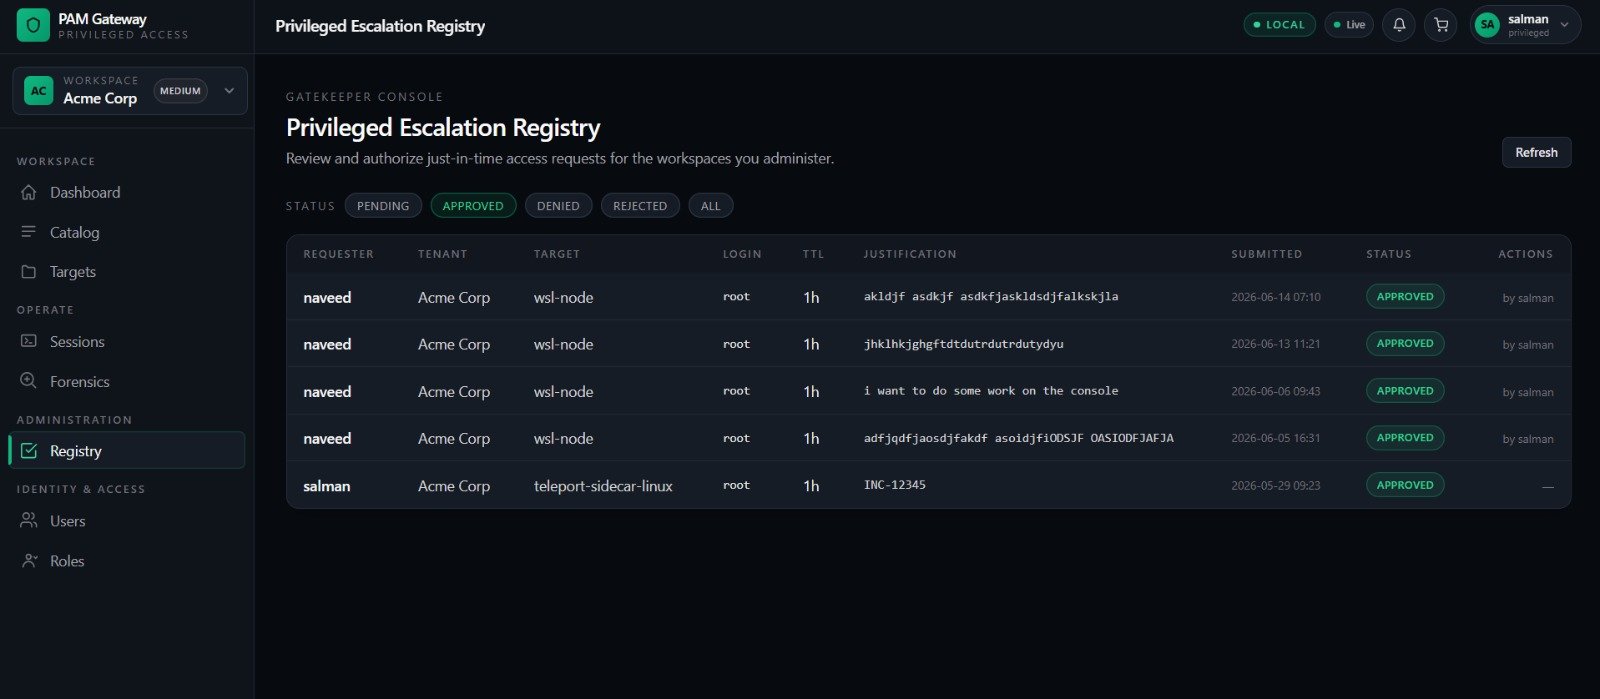Click submitted date 2026-06-14 07:10

[x=1276, y=297]
